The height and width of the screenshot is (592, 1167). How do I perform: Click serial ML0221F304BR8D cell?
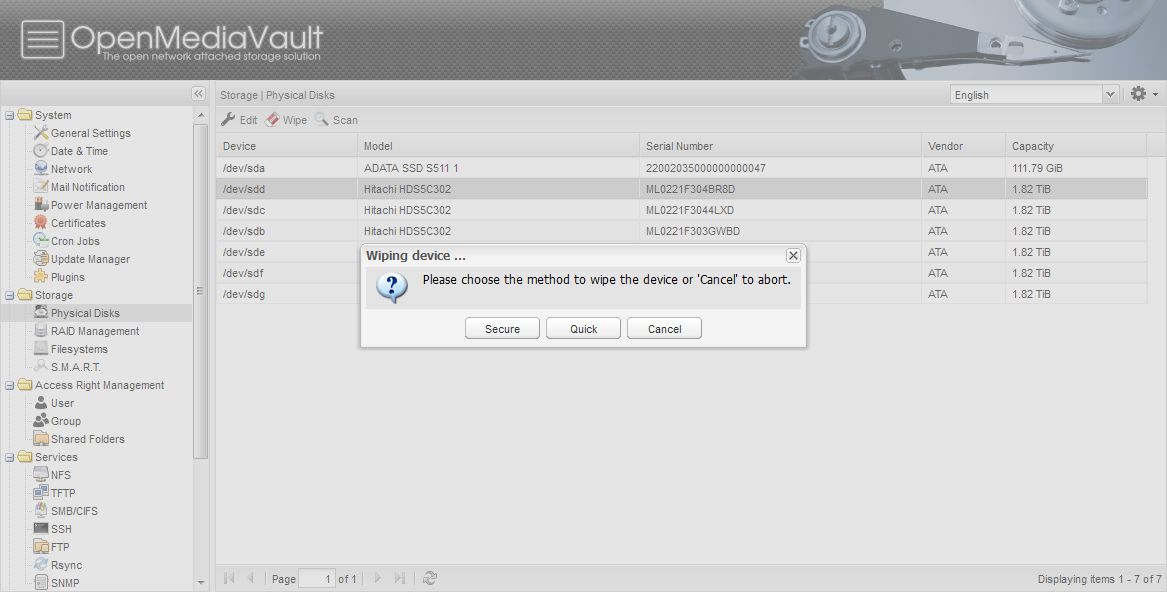780,189
